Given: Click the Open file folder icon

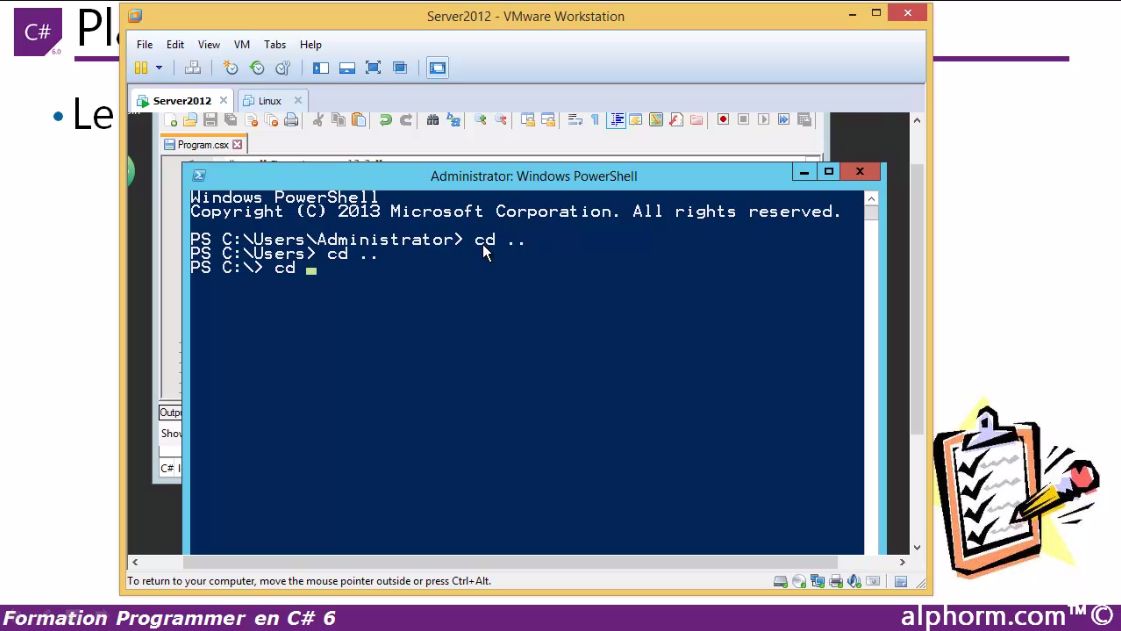Looking at the screenshot, I should [190, 120].
